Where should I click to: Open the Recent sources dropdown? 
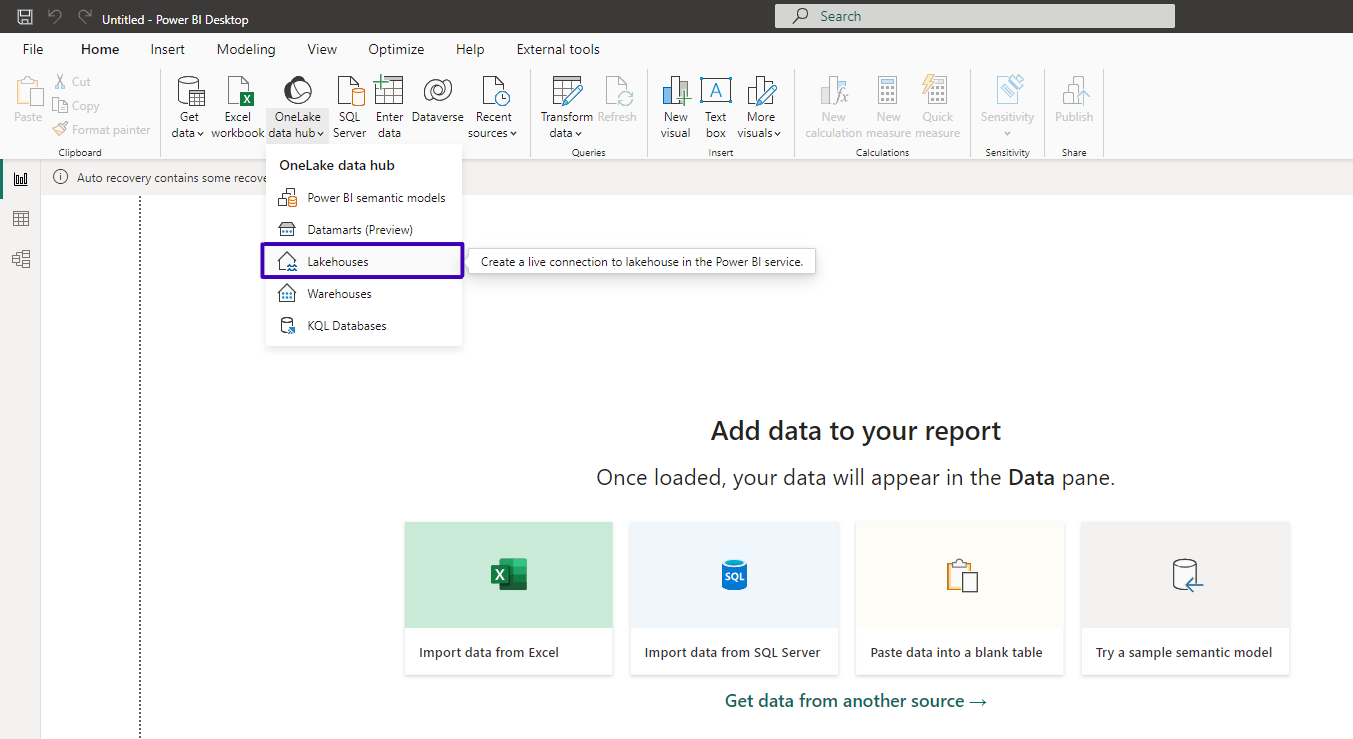click(x=492, y=105)
